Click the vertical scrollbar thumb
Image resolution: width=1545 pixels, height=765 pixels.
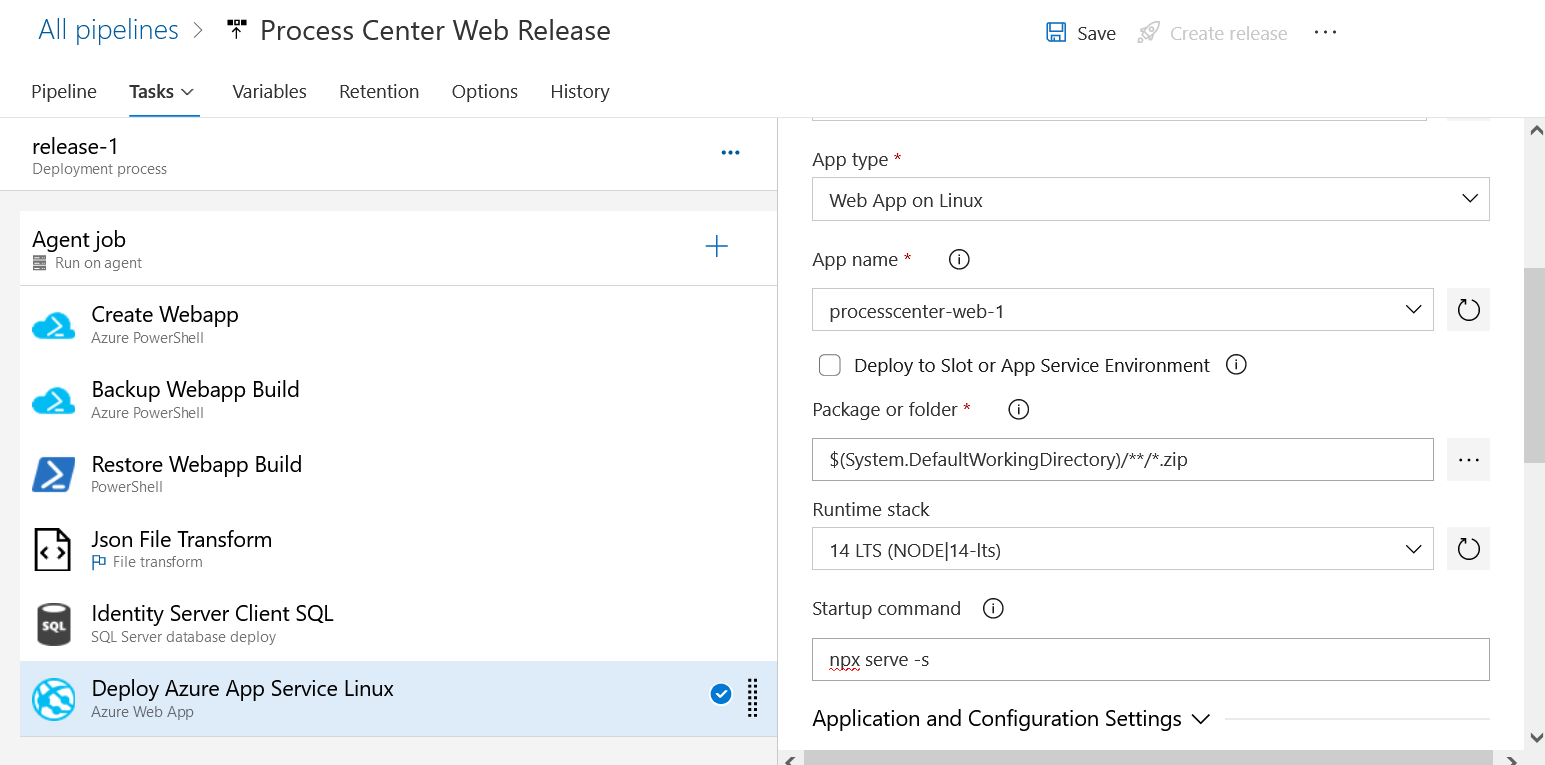[1534, 365]
